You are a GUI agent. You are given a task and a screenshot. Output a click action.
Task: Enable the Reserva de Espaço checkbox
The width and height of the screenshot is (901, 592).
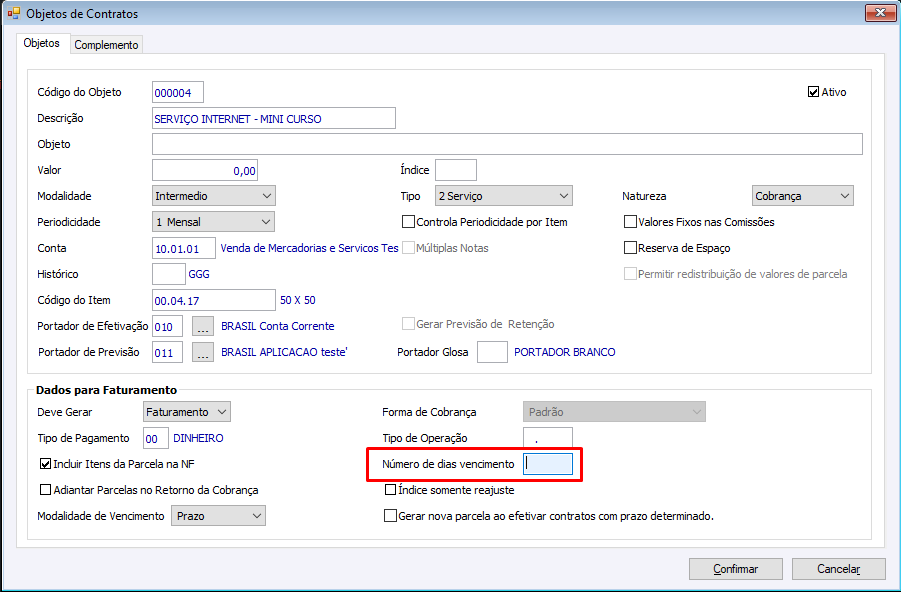[630, 248]
